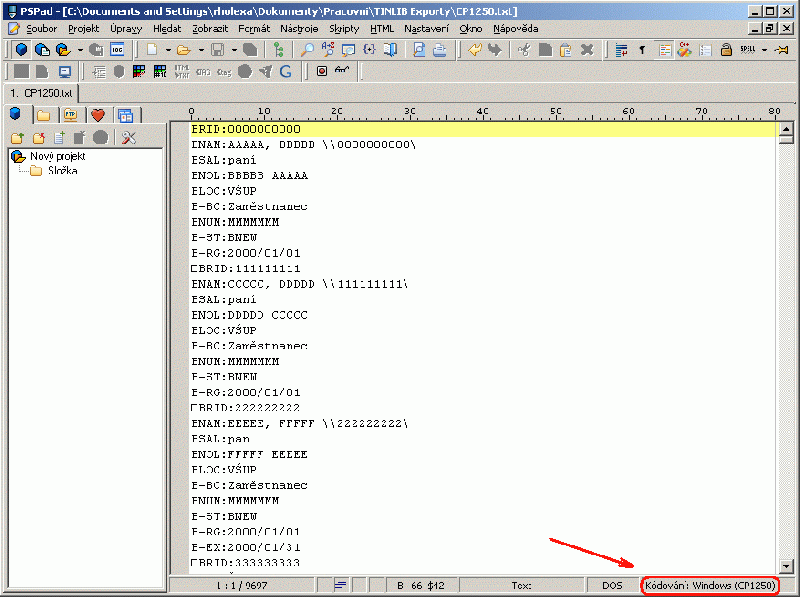The image size is (800, 597).
Task: Switch to the favorites heart tab
Action: 98,115
